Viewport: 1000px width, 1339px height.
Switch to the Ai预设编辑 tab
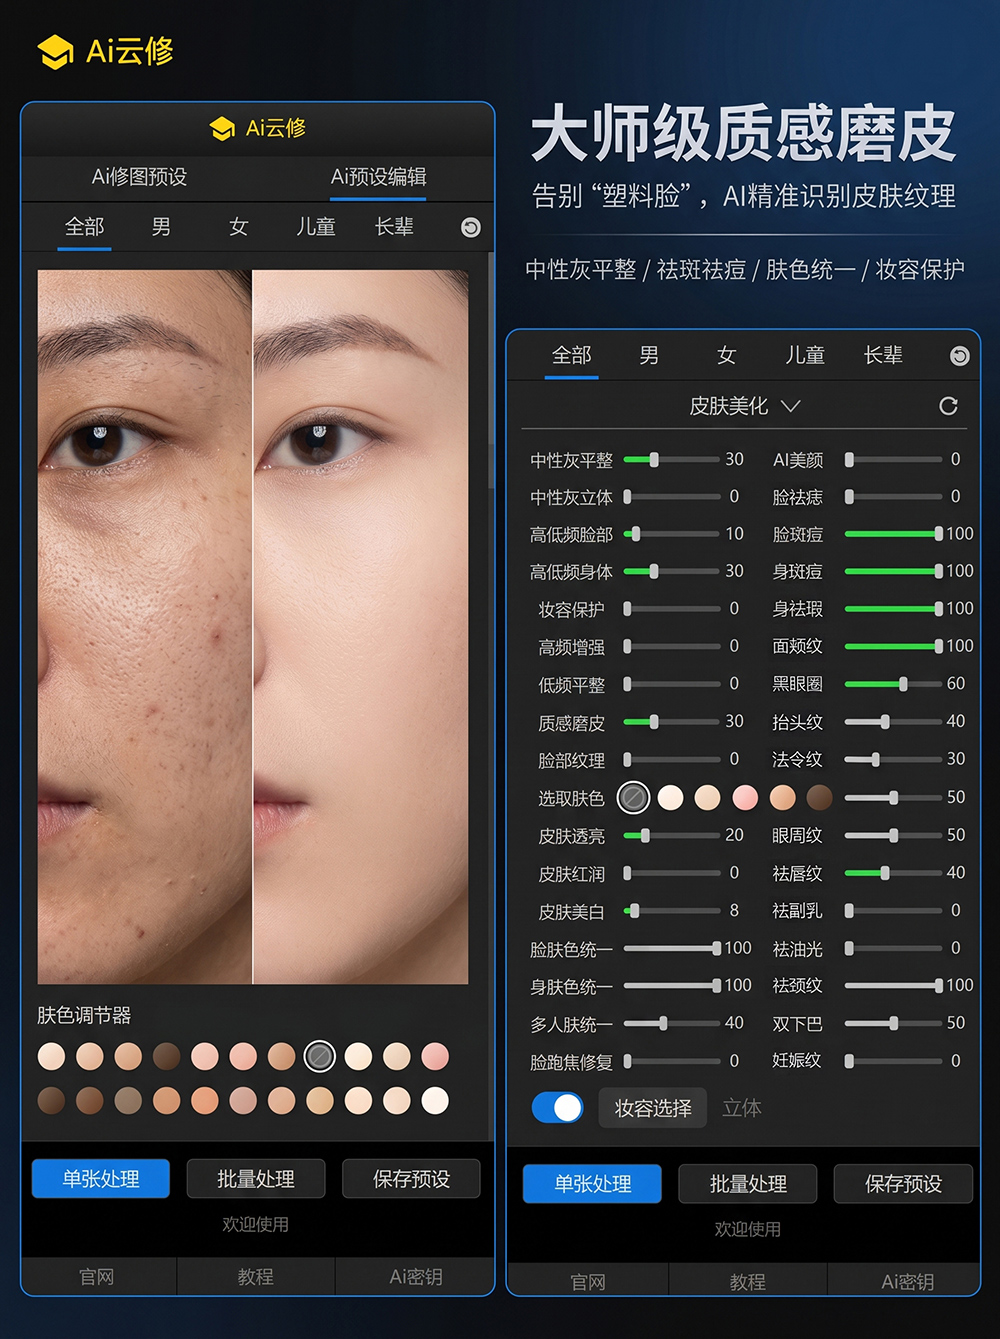point(378,177)
